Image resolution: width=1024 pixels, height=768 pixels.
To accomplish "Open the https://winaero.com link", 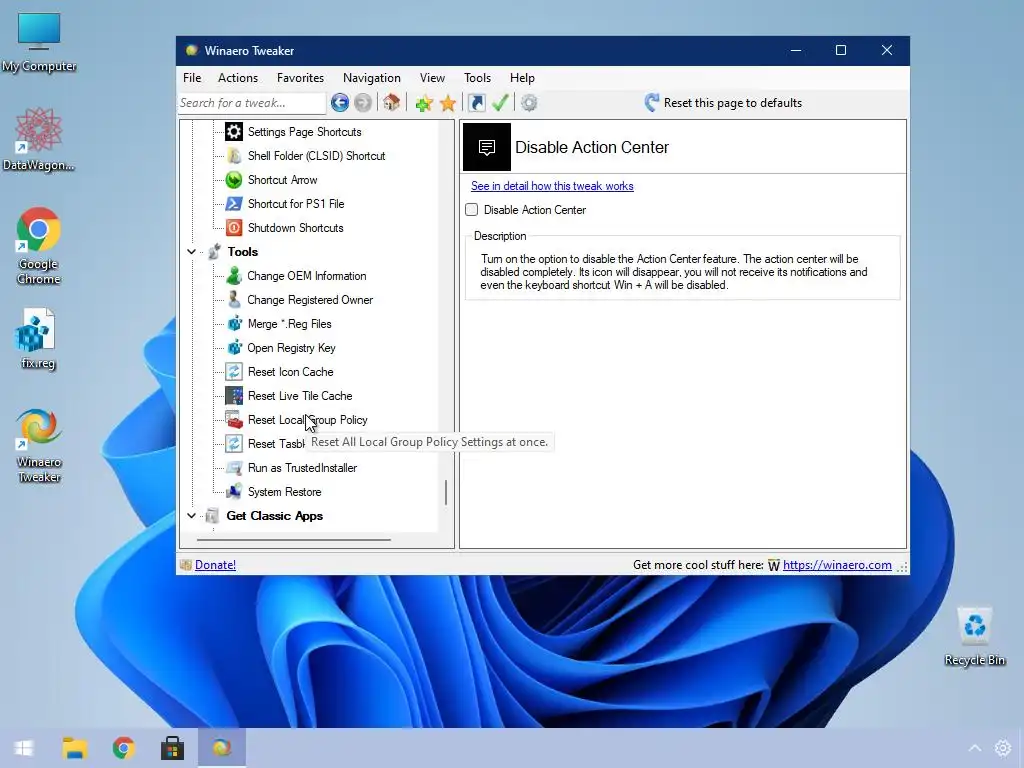I will [837, 565].
